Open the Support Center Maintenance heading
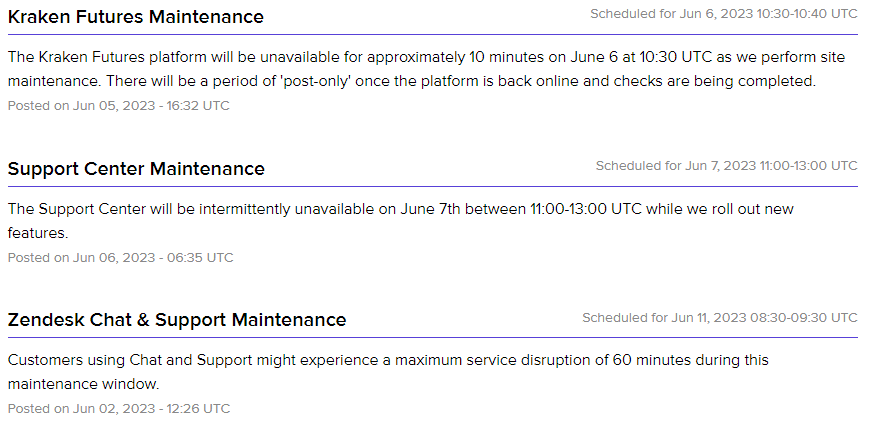The width and height of the screenshot is (877, 433). 136,168
